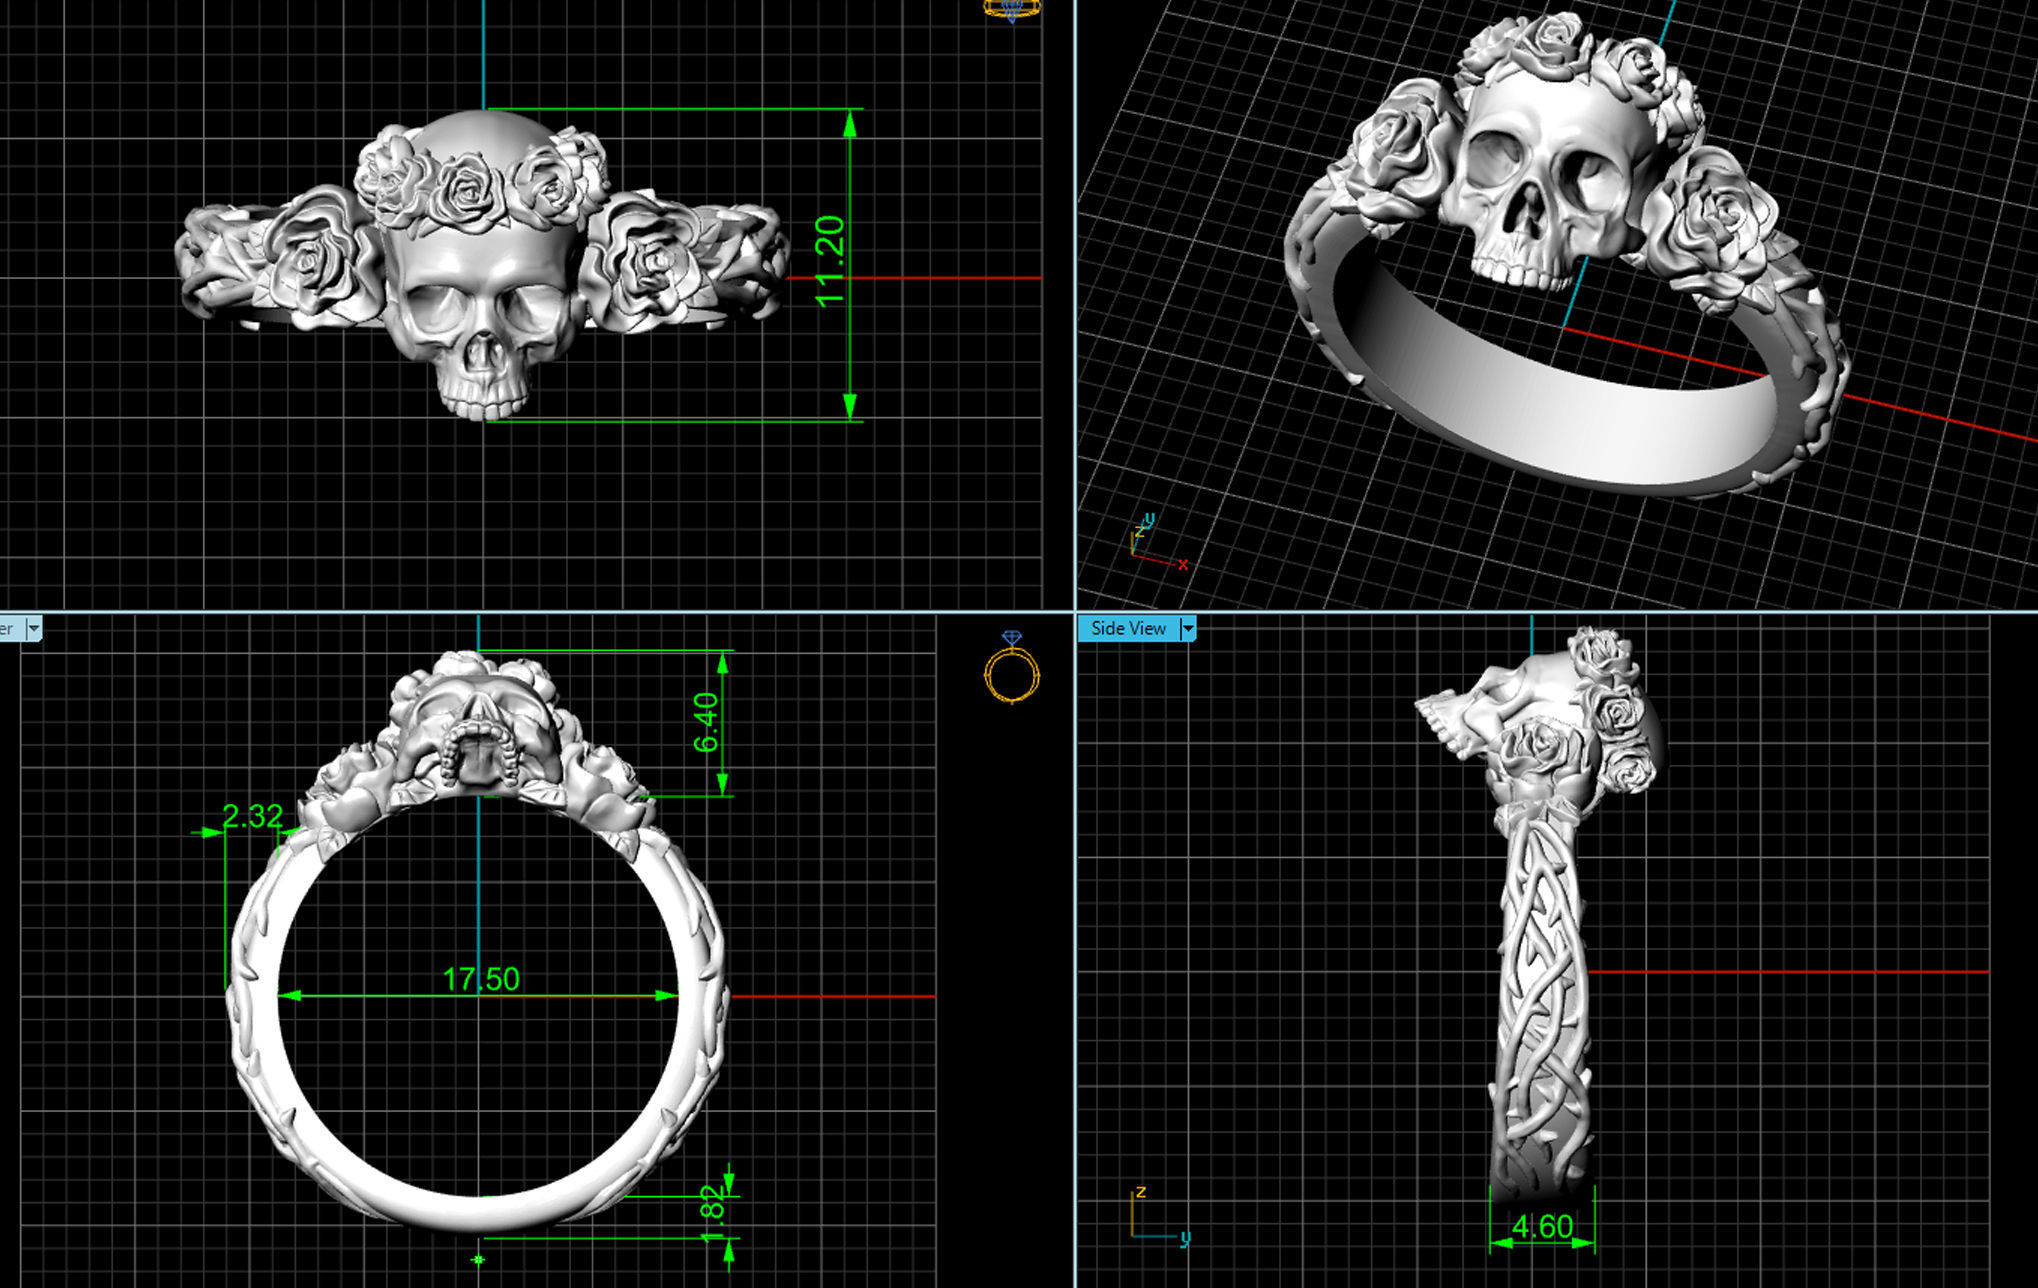
Task: Select the 11.20 height dimension text
Action: point(831,261)
